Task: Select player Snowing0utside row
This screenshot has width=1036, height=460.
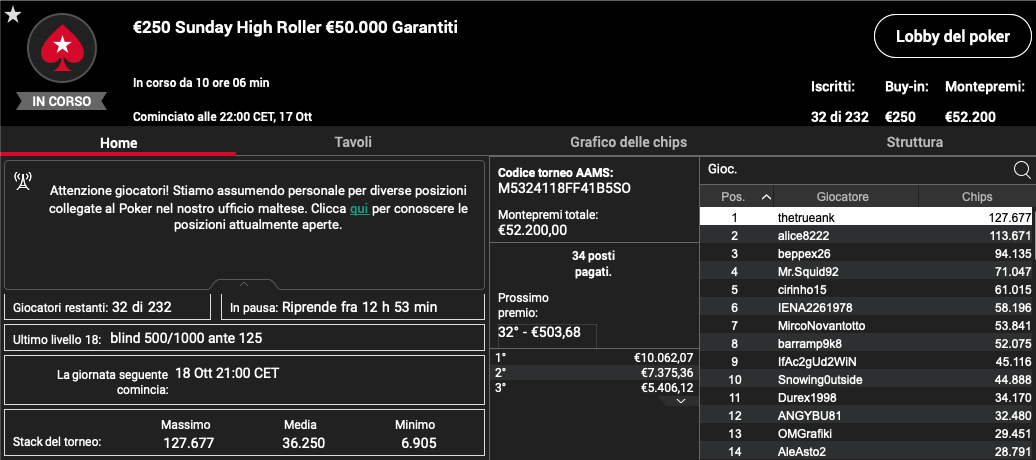Action: (x=867, y=379)
